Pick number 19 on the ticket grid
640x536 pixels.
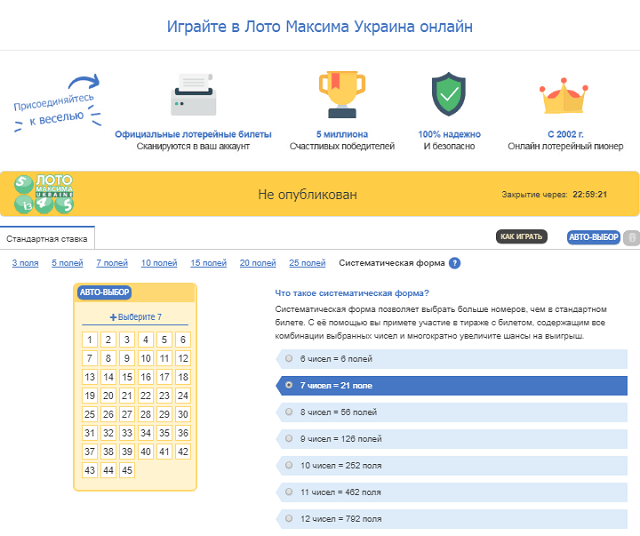[90, 396]
